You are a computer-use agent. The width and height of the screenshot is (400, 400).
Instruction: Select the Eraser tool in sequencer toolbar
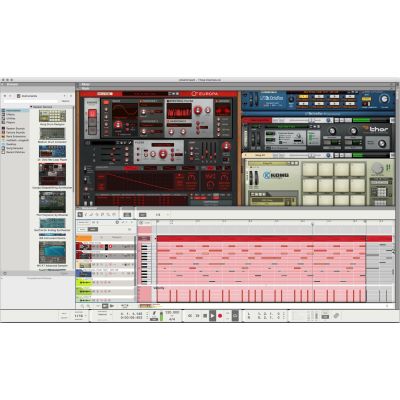[91, 214]
